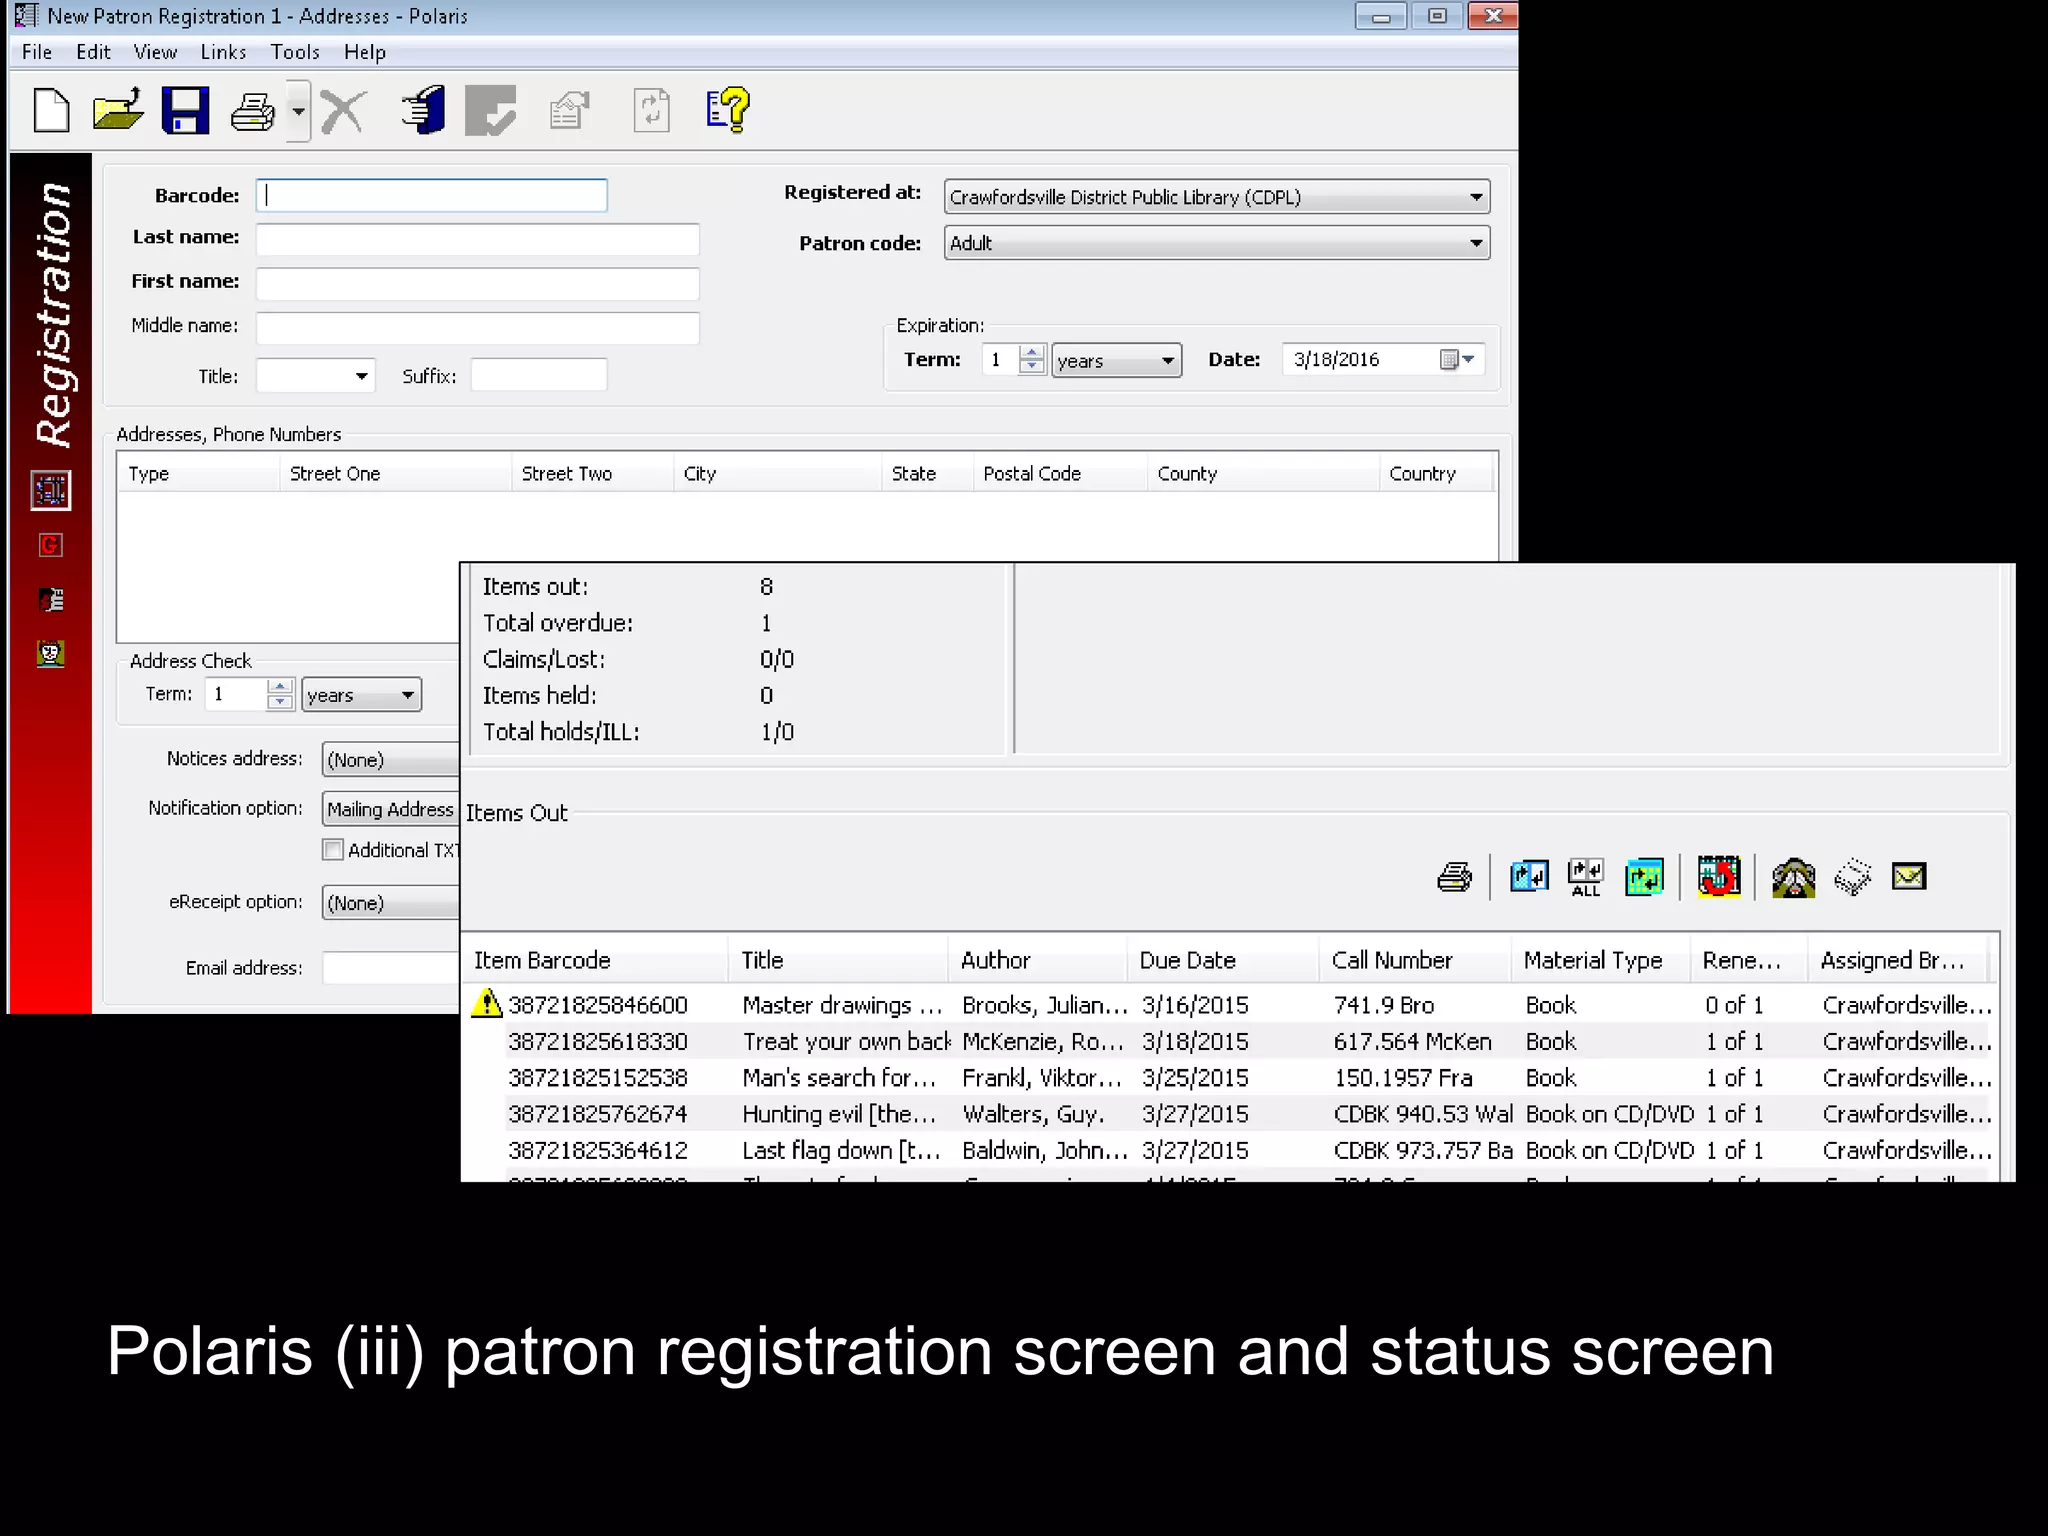Select the red G General view sidebar icon
Screen dimensions: 2048x1536
pos(50,545)
